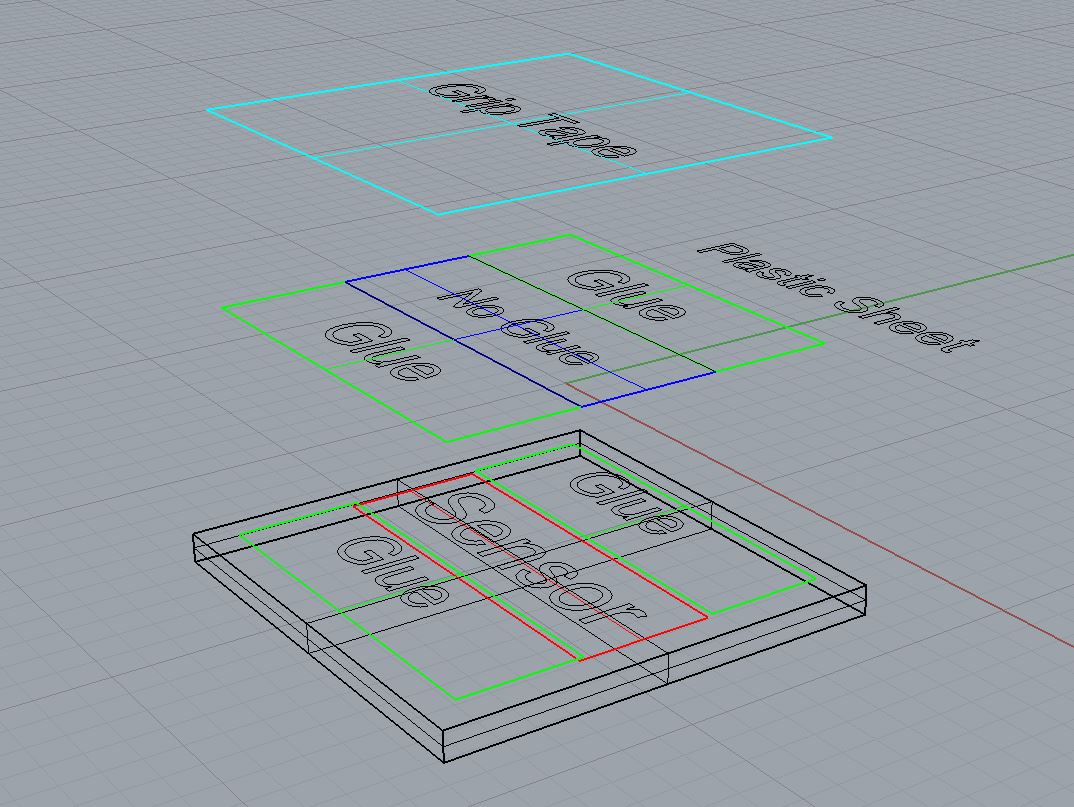Select the black wireframe box's bottom front corner
1074x807 pixels.
click(444, 761)
